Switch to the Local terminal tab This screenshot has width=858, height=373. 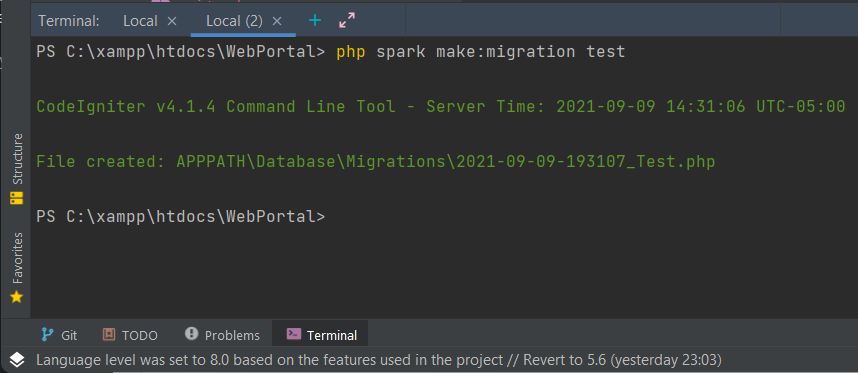(140, 21)
